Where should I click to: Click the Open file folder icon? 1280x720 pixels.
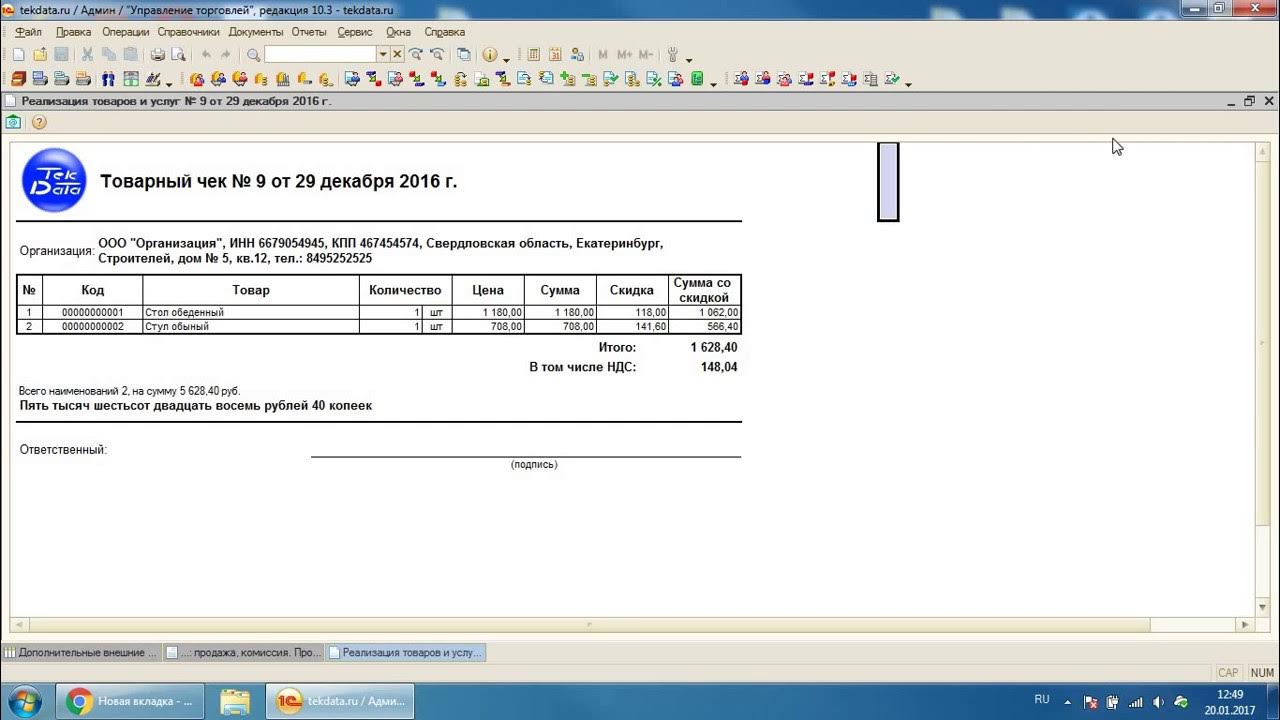click(x=40, y=55)
